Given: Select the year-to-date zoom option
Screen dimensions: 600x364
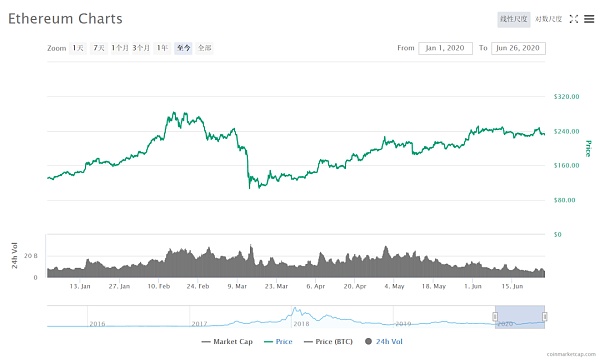Looking at the screenshot, I should [x=183, y=48].
